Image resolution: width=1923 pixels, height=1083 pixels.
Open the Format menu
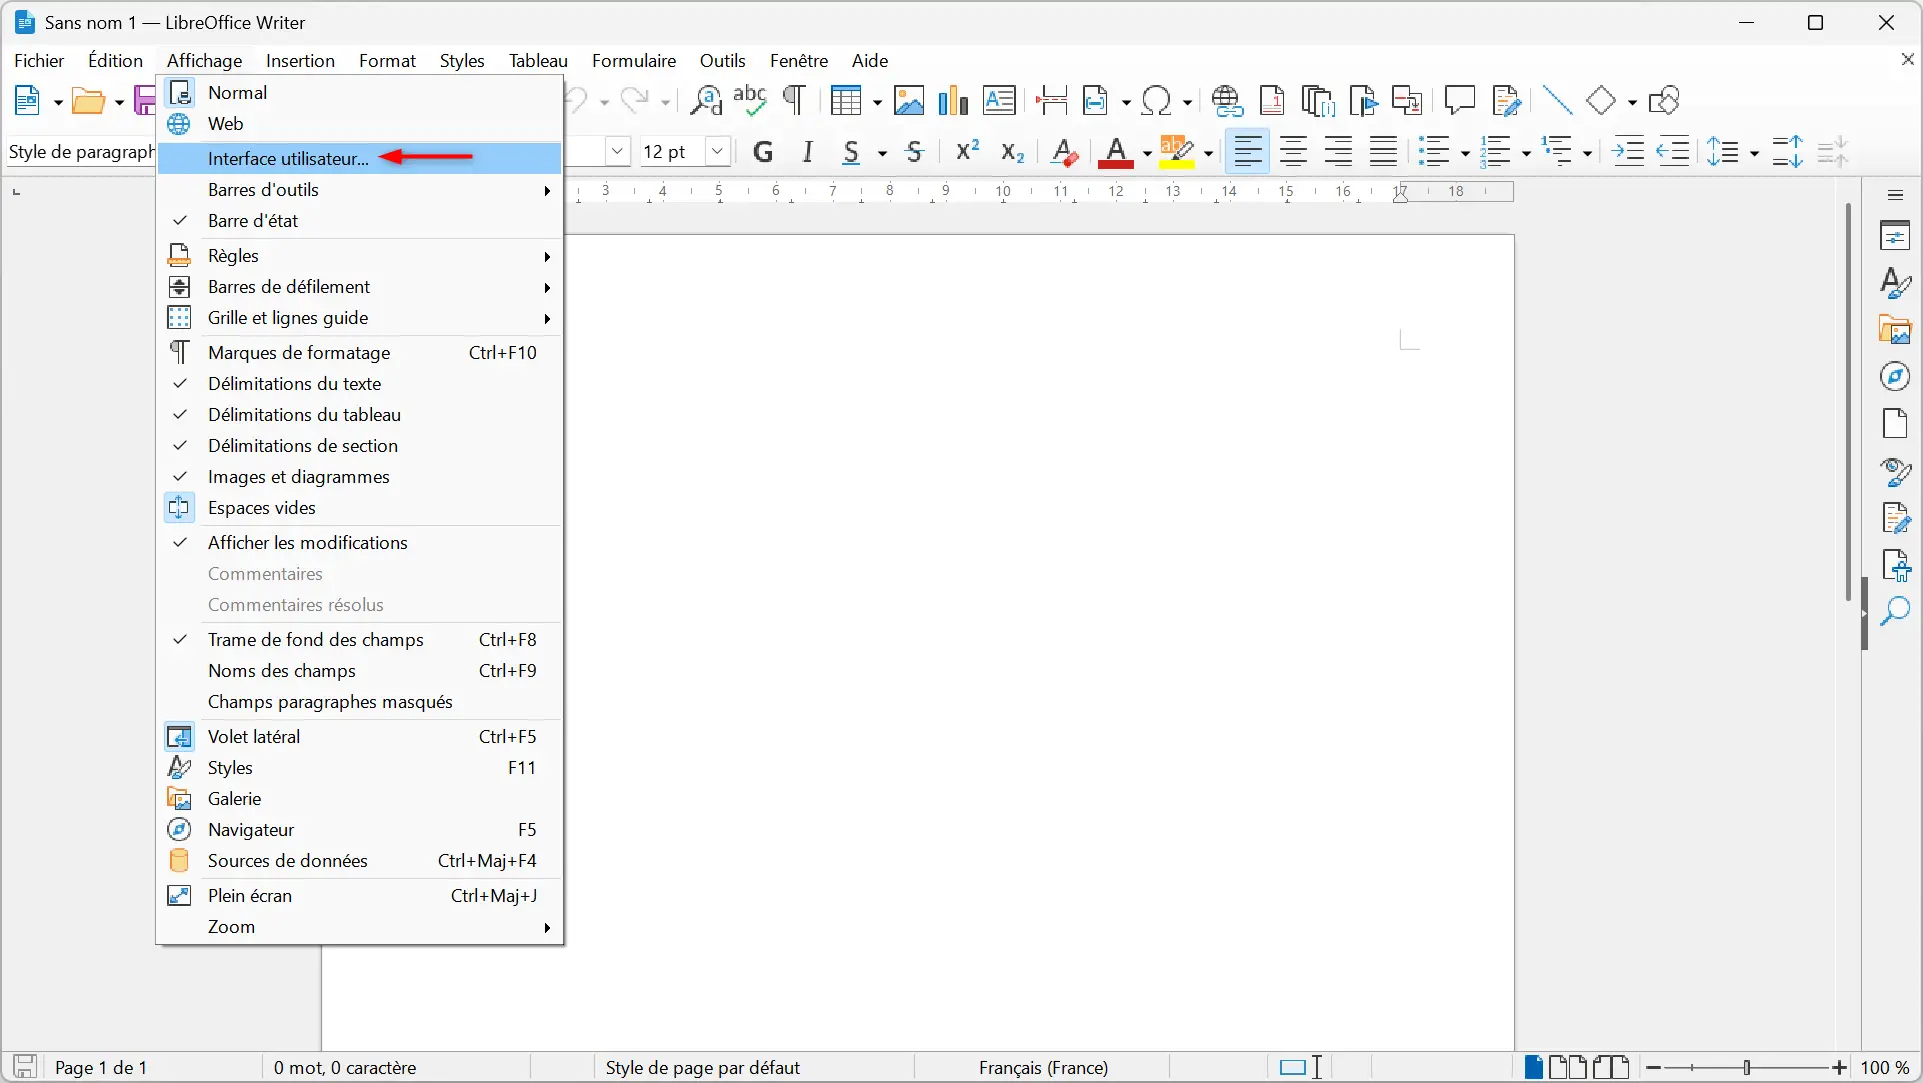pos(387,60)
